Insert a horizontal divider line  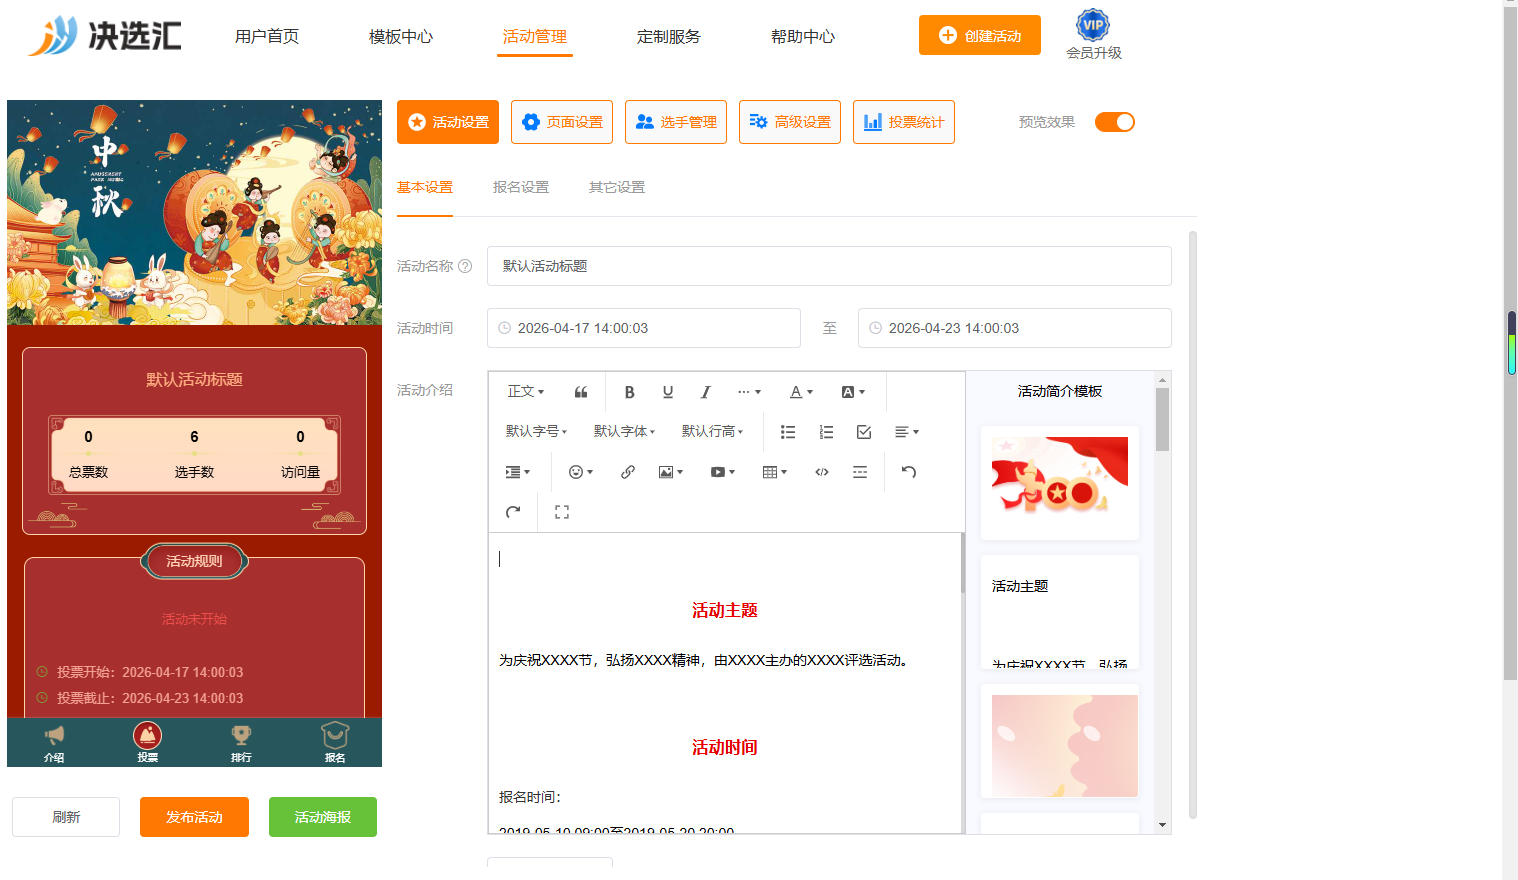860,472
